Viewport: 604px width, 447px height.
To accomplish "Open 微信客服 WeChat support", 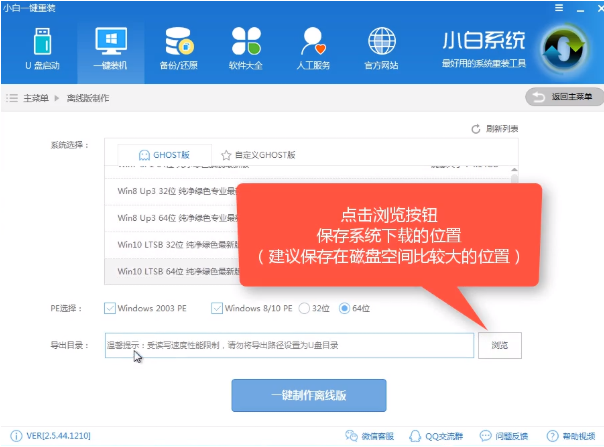I will (x=369, y=436).
